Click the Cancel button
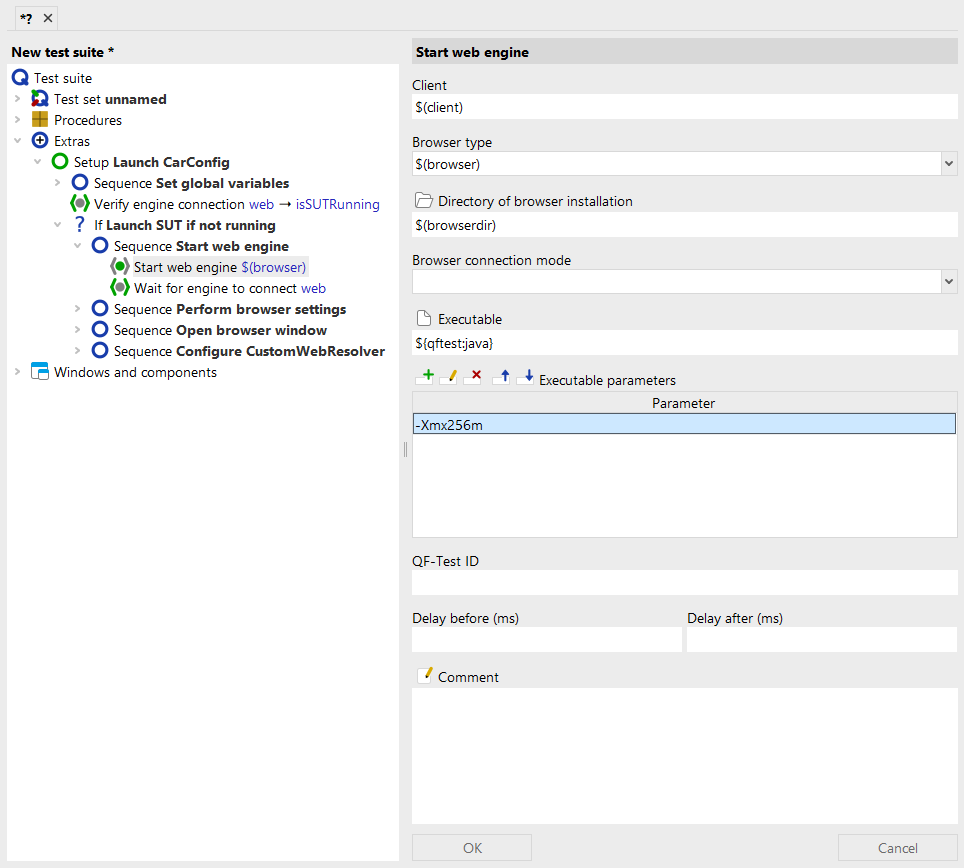 (897, 848)
